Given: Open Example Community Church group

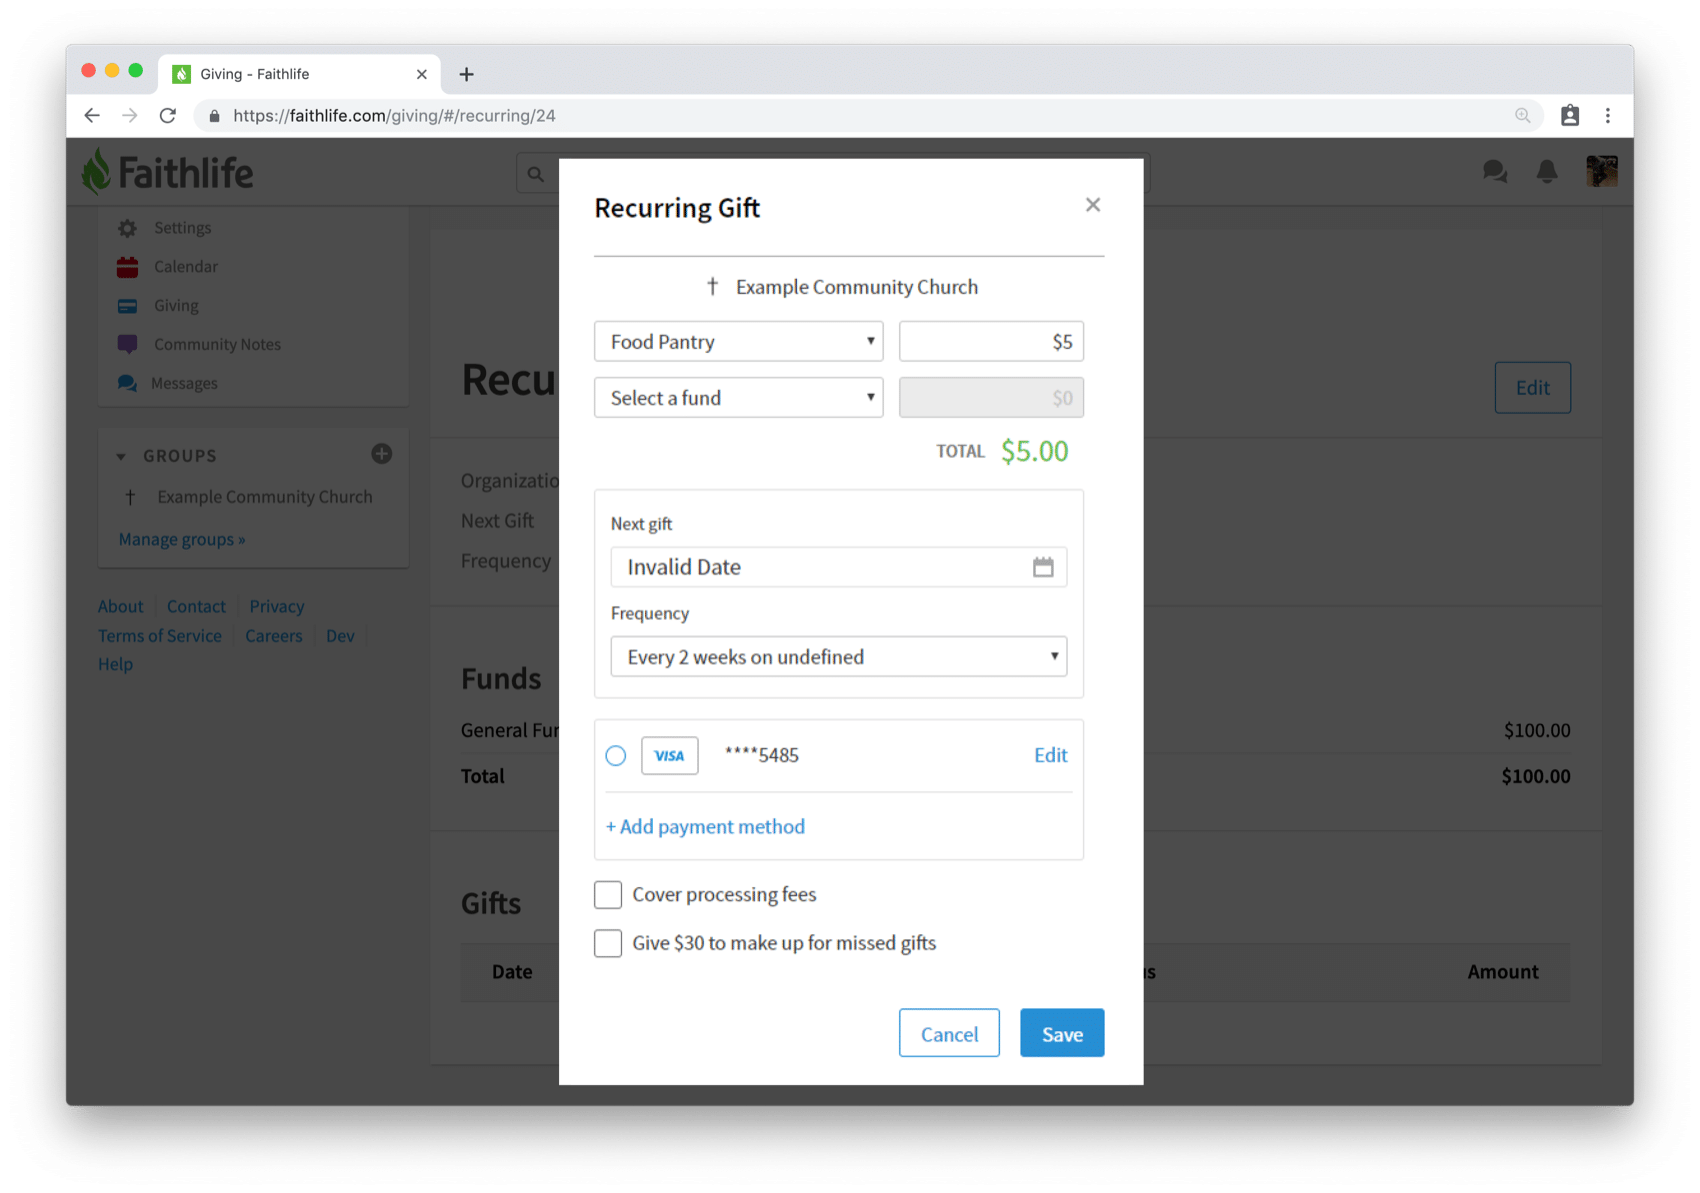Looking at the screenshot, I should (x=264, y=497).
